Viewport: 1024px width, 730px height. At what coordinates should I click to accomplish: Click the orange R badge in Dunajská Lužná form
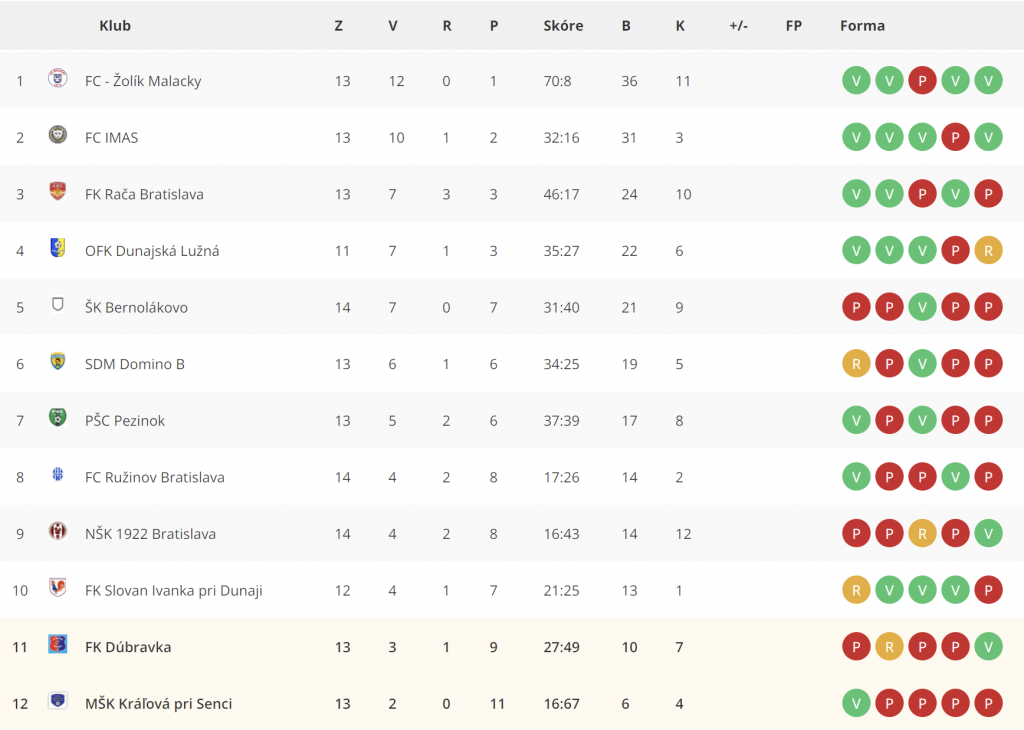tap(988, 251)
